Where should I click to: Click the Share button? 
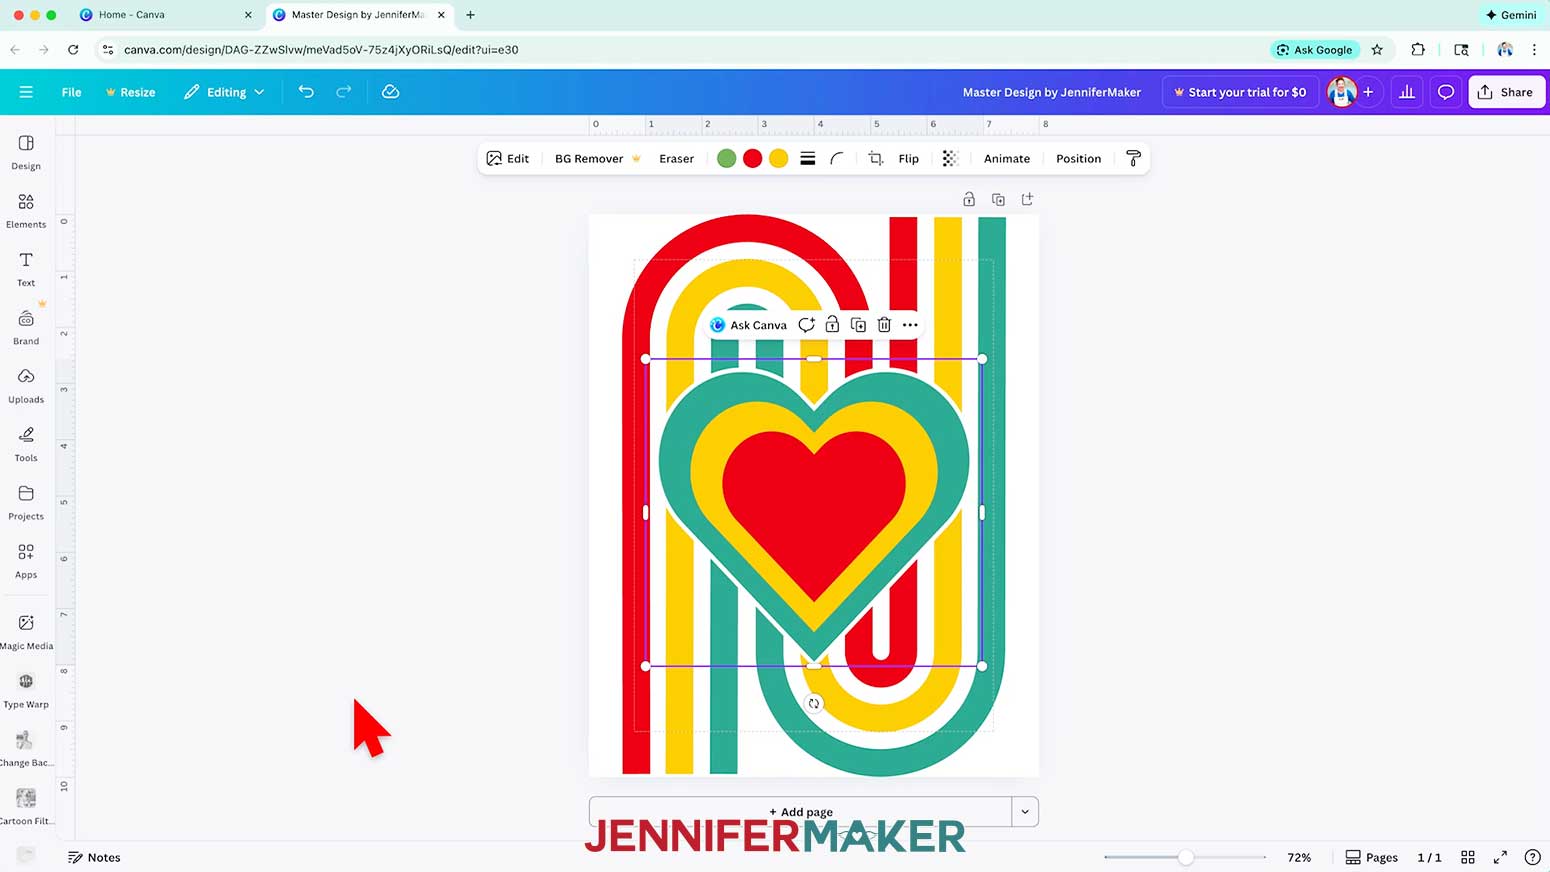tap(1506, 92)
